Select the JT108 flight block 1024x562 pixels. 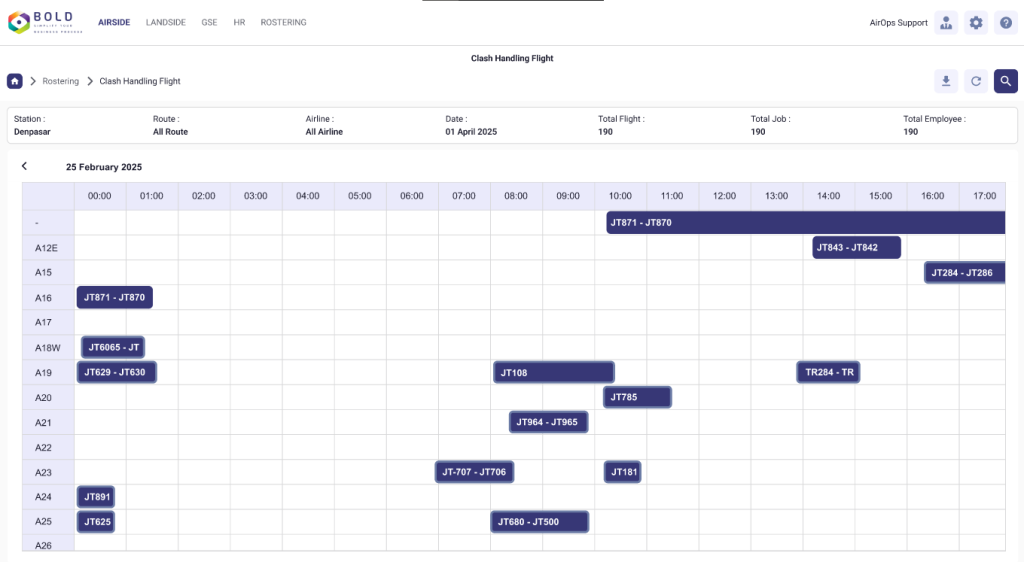pos(553,372)
